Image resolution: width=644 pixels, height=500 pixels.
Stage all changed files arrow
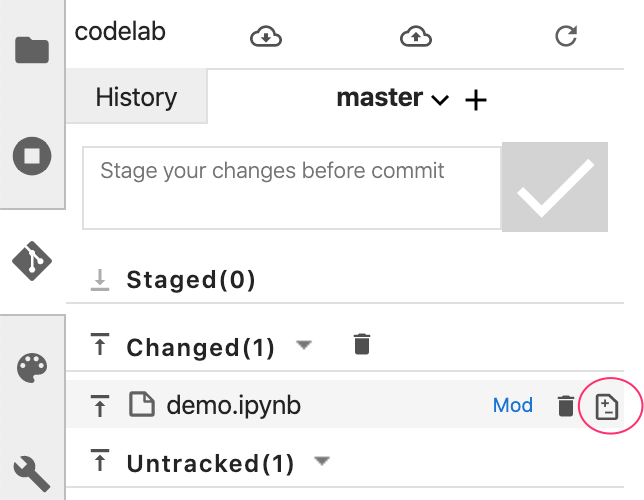pyautogui.click(x=99, y=346)
